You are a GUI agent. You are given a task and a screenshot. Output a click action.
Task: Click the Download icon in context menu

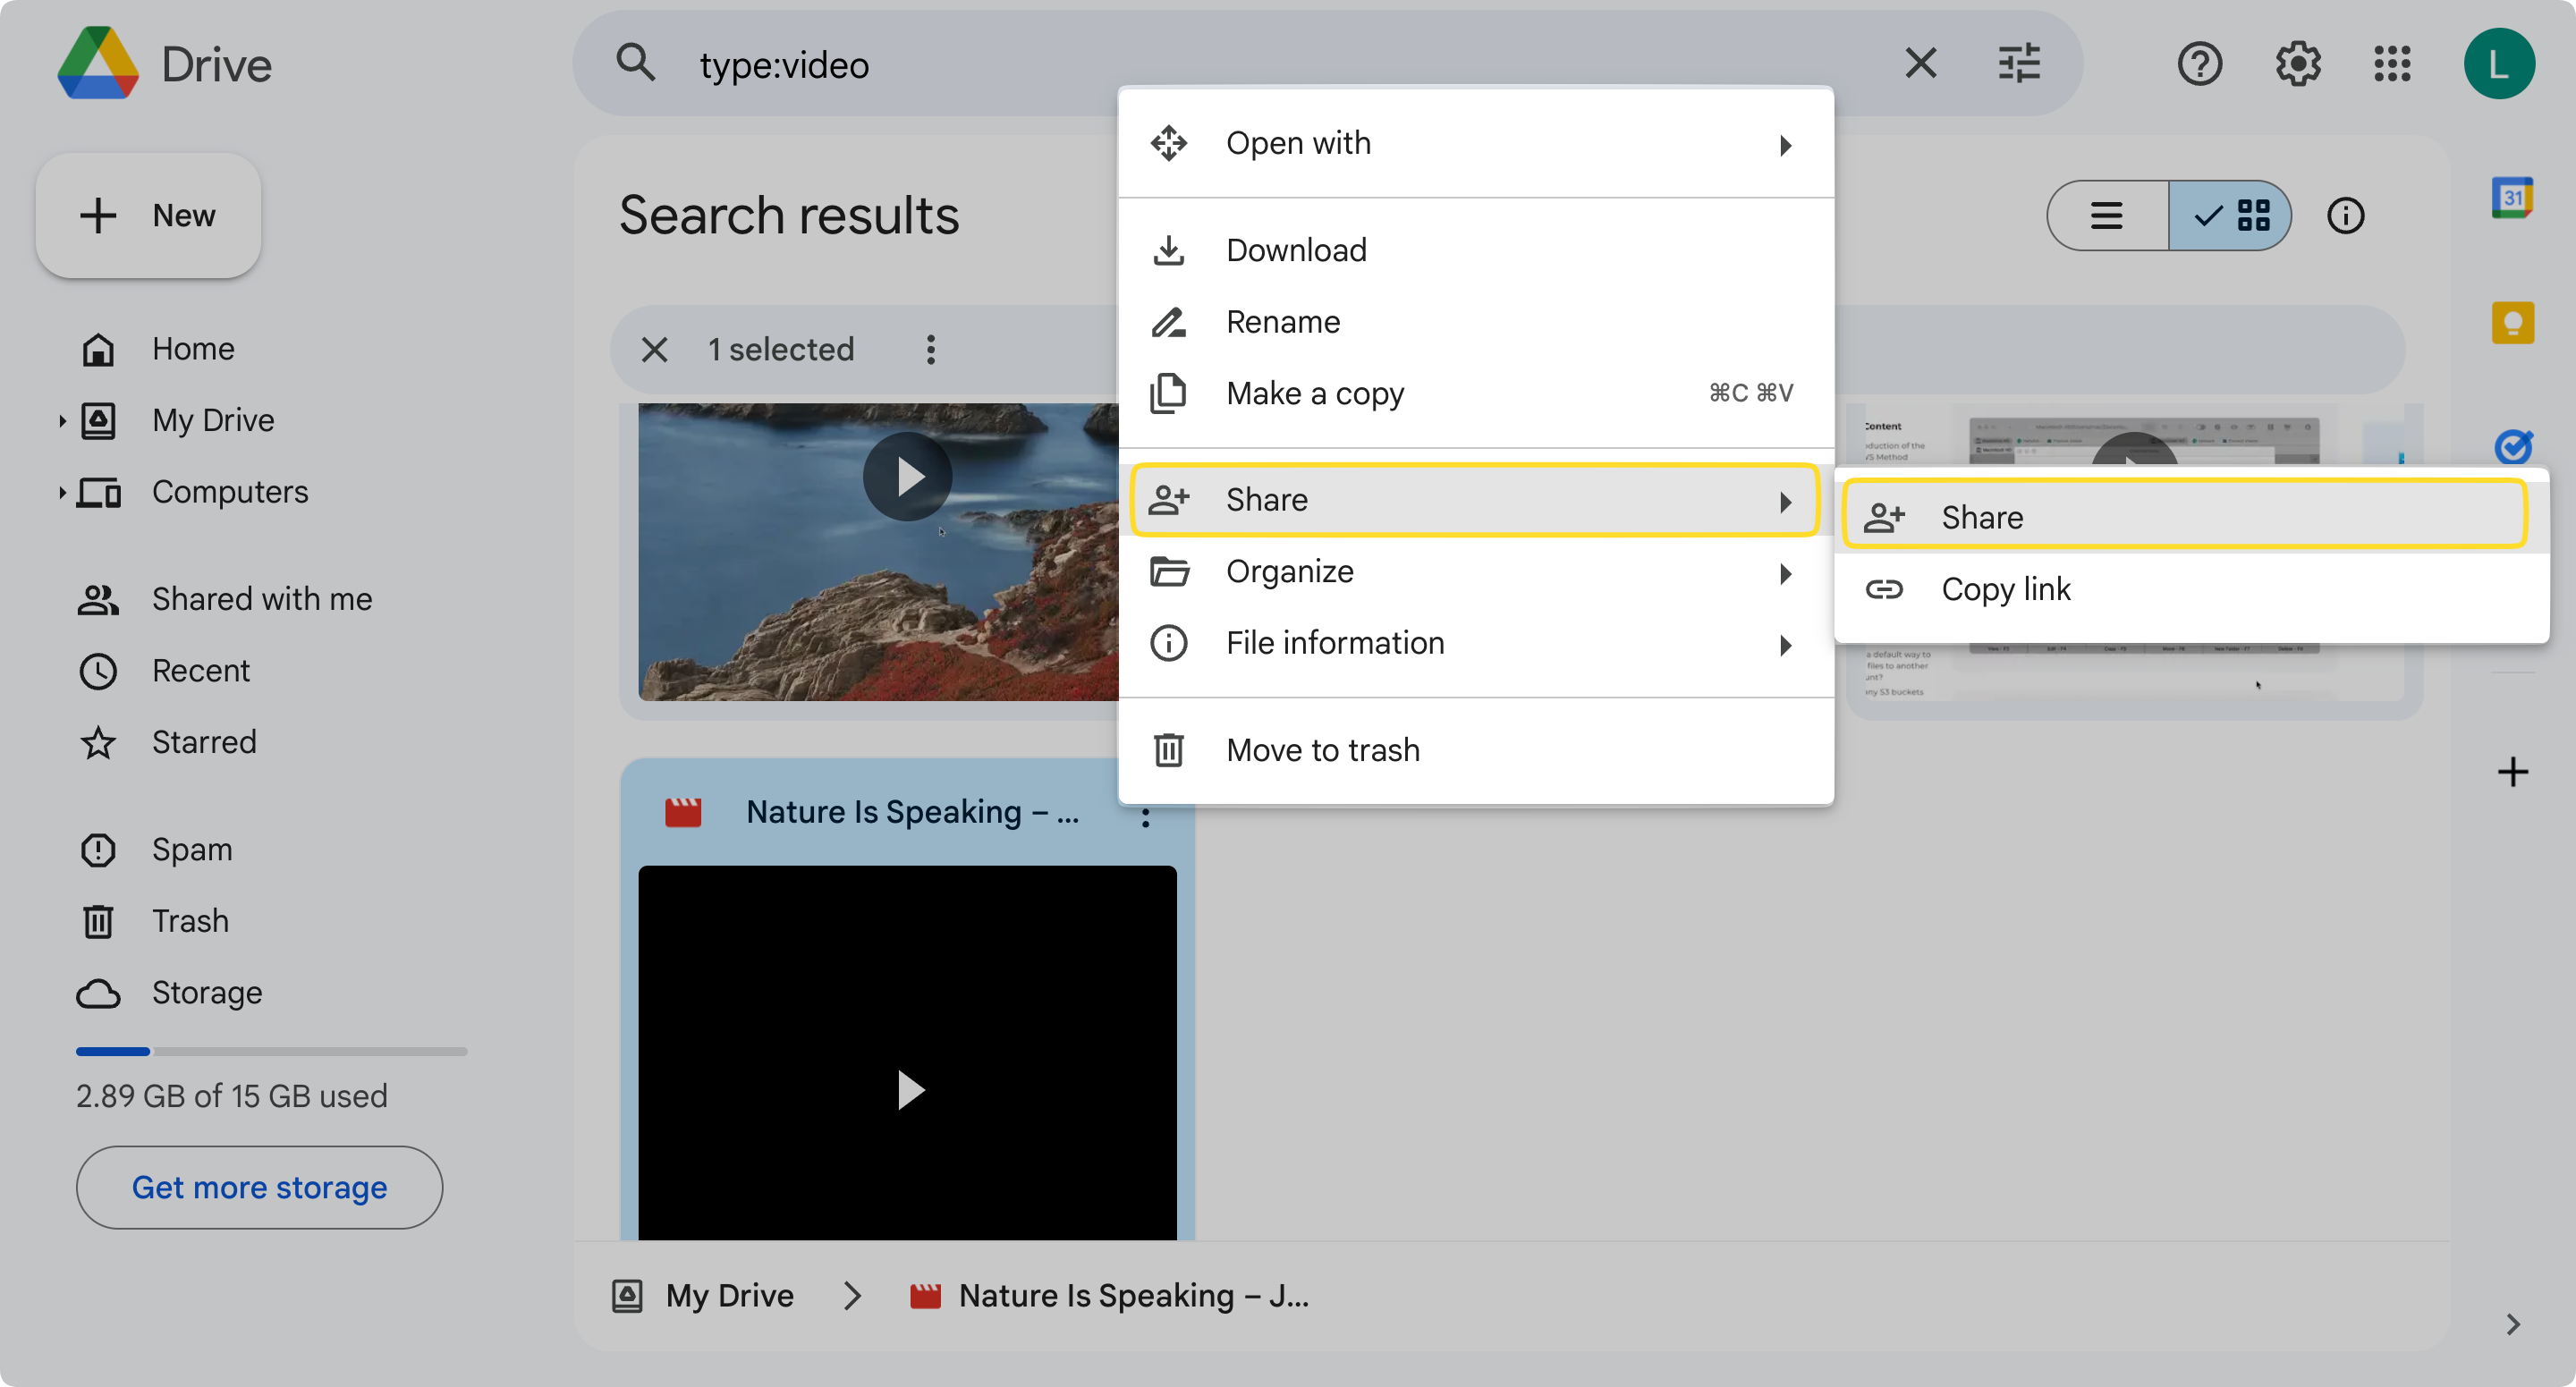[x=1166, y=248]
